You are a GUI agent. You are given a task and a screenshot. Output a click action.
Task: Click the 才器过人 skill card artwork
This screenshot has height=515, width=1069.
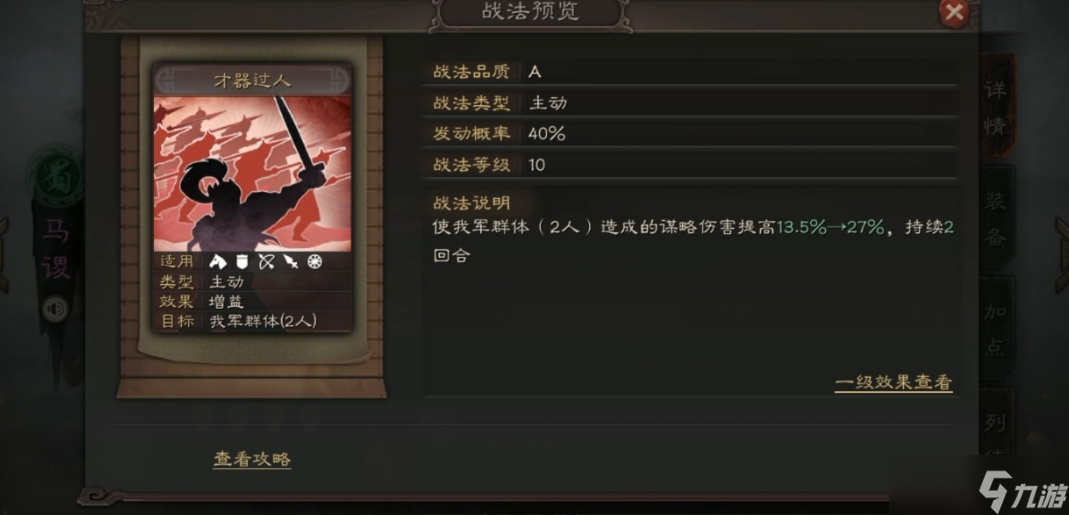coord(252,174)
